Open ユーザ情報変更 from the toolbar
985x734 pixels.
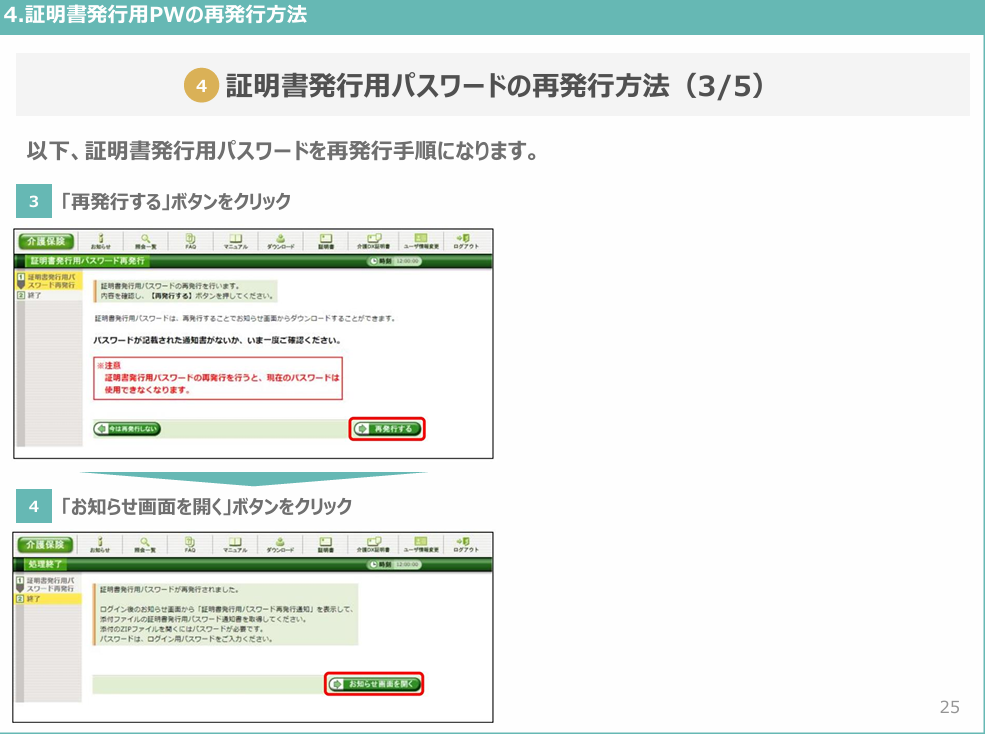423,240
